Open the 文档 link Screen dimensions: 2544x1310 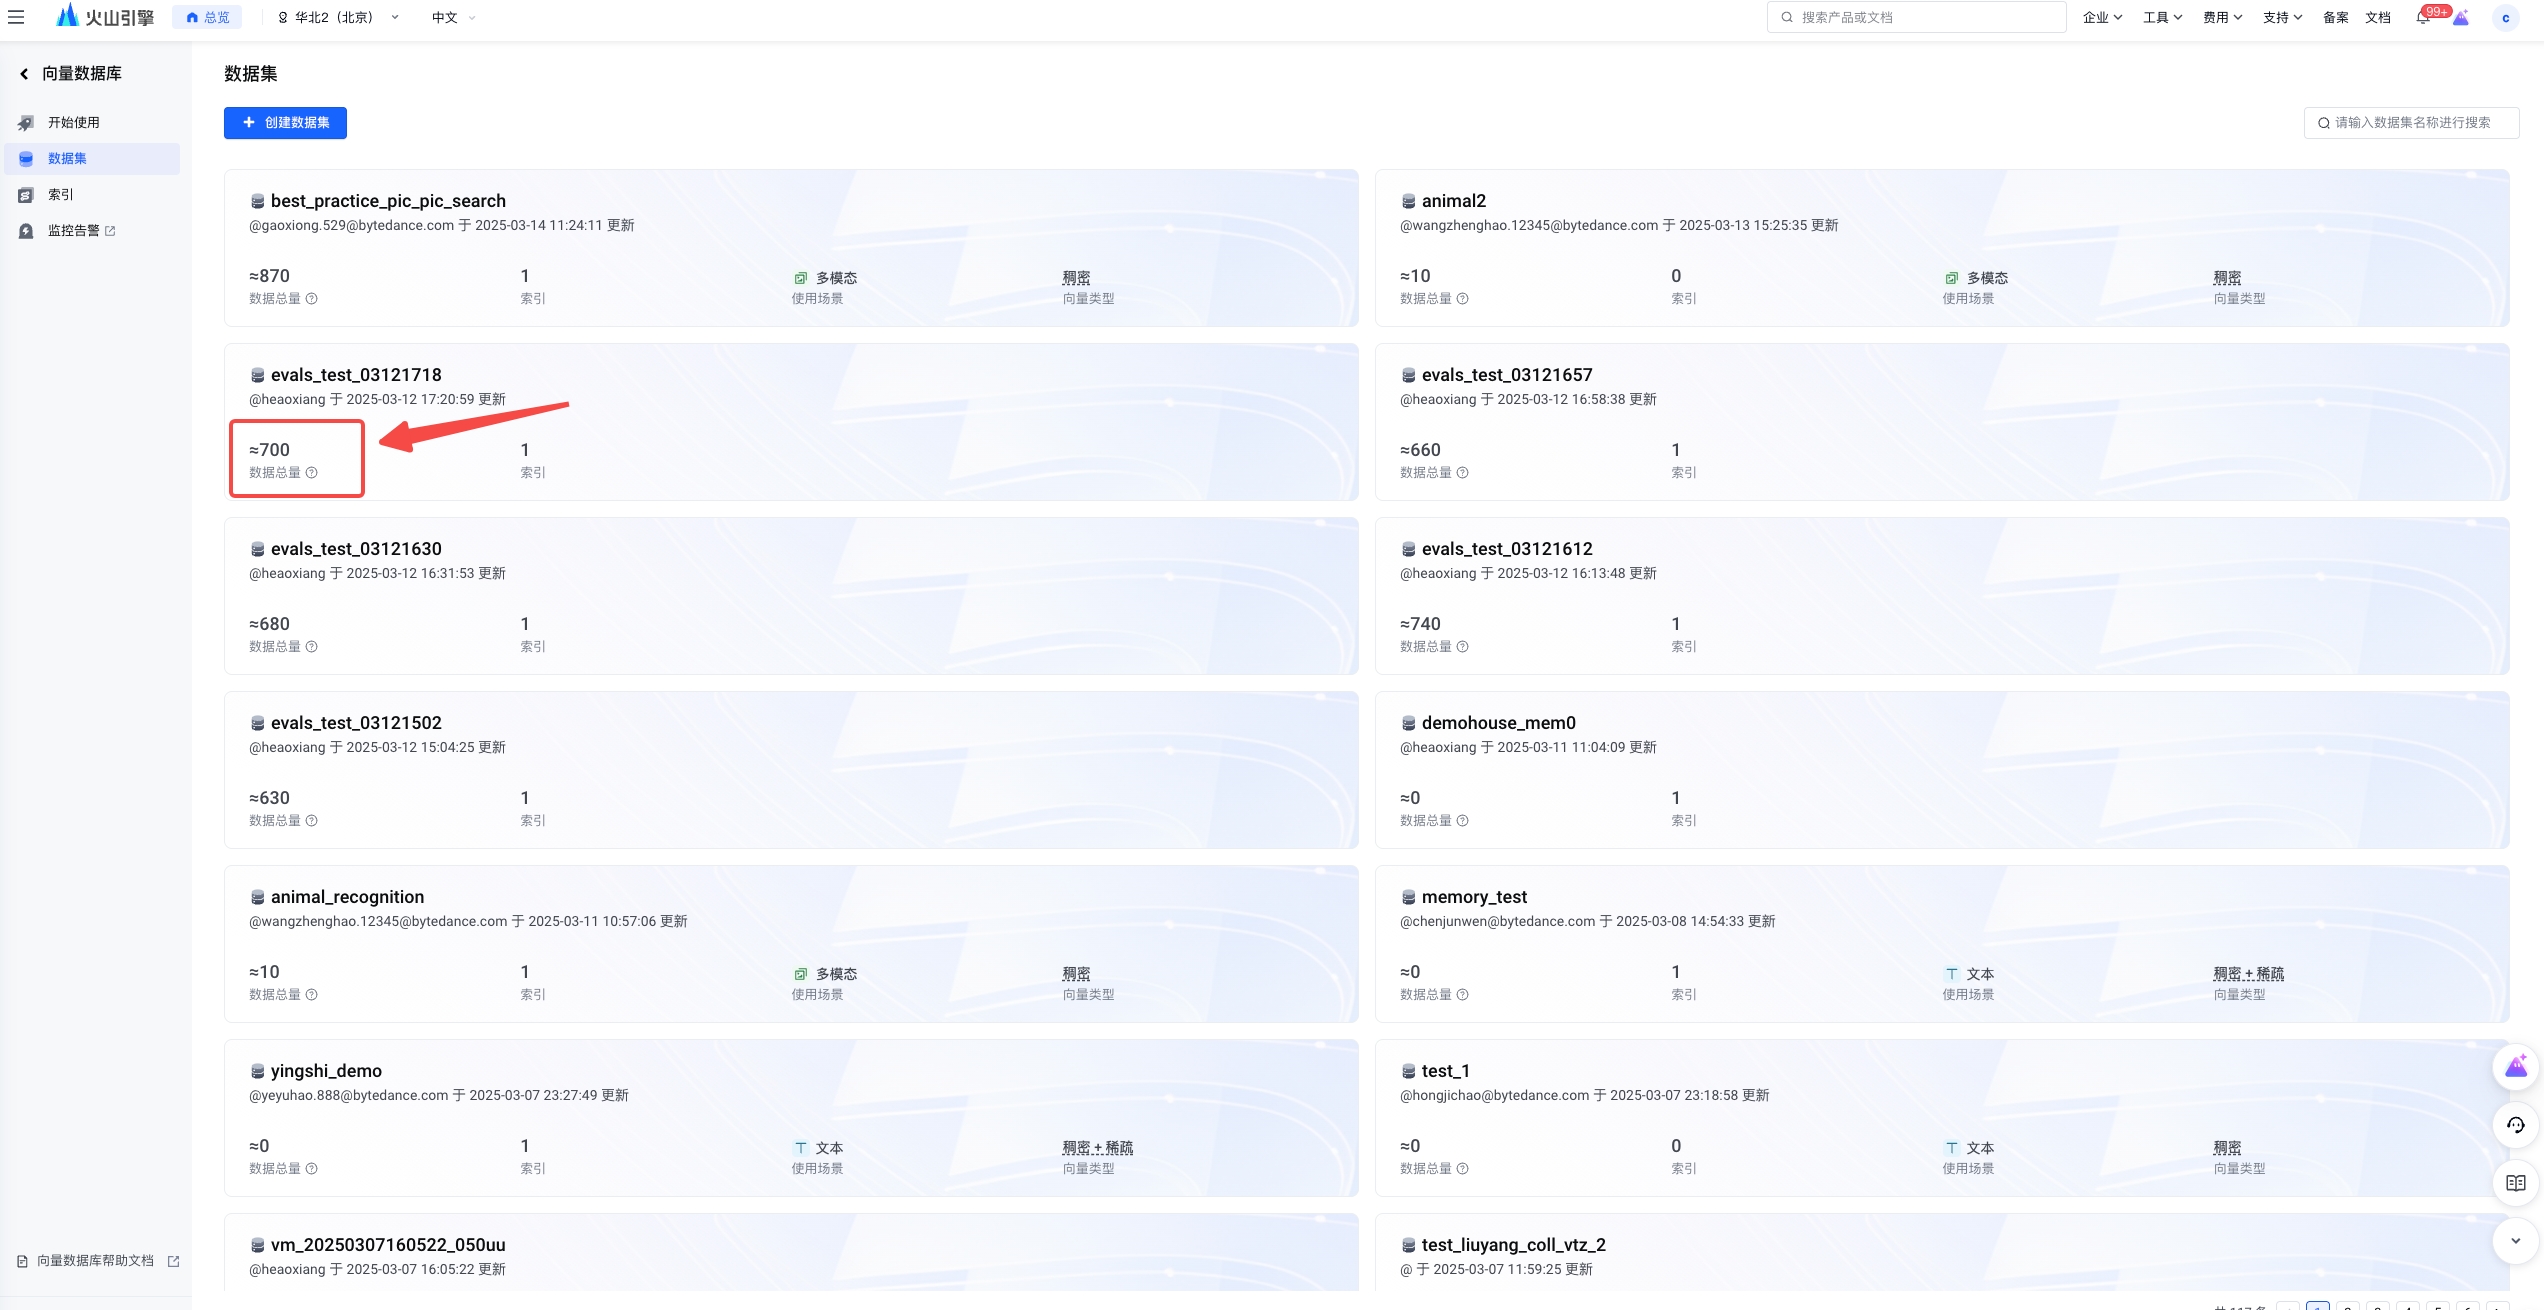(2377, 17)
